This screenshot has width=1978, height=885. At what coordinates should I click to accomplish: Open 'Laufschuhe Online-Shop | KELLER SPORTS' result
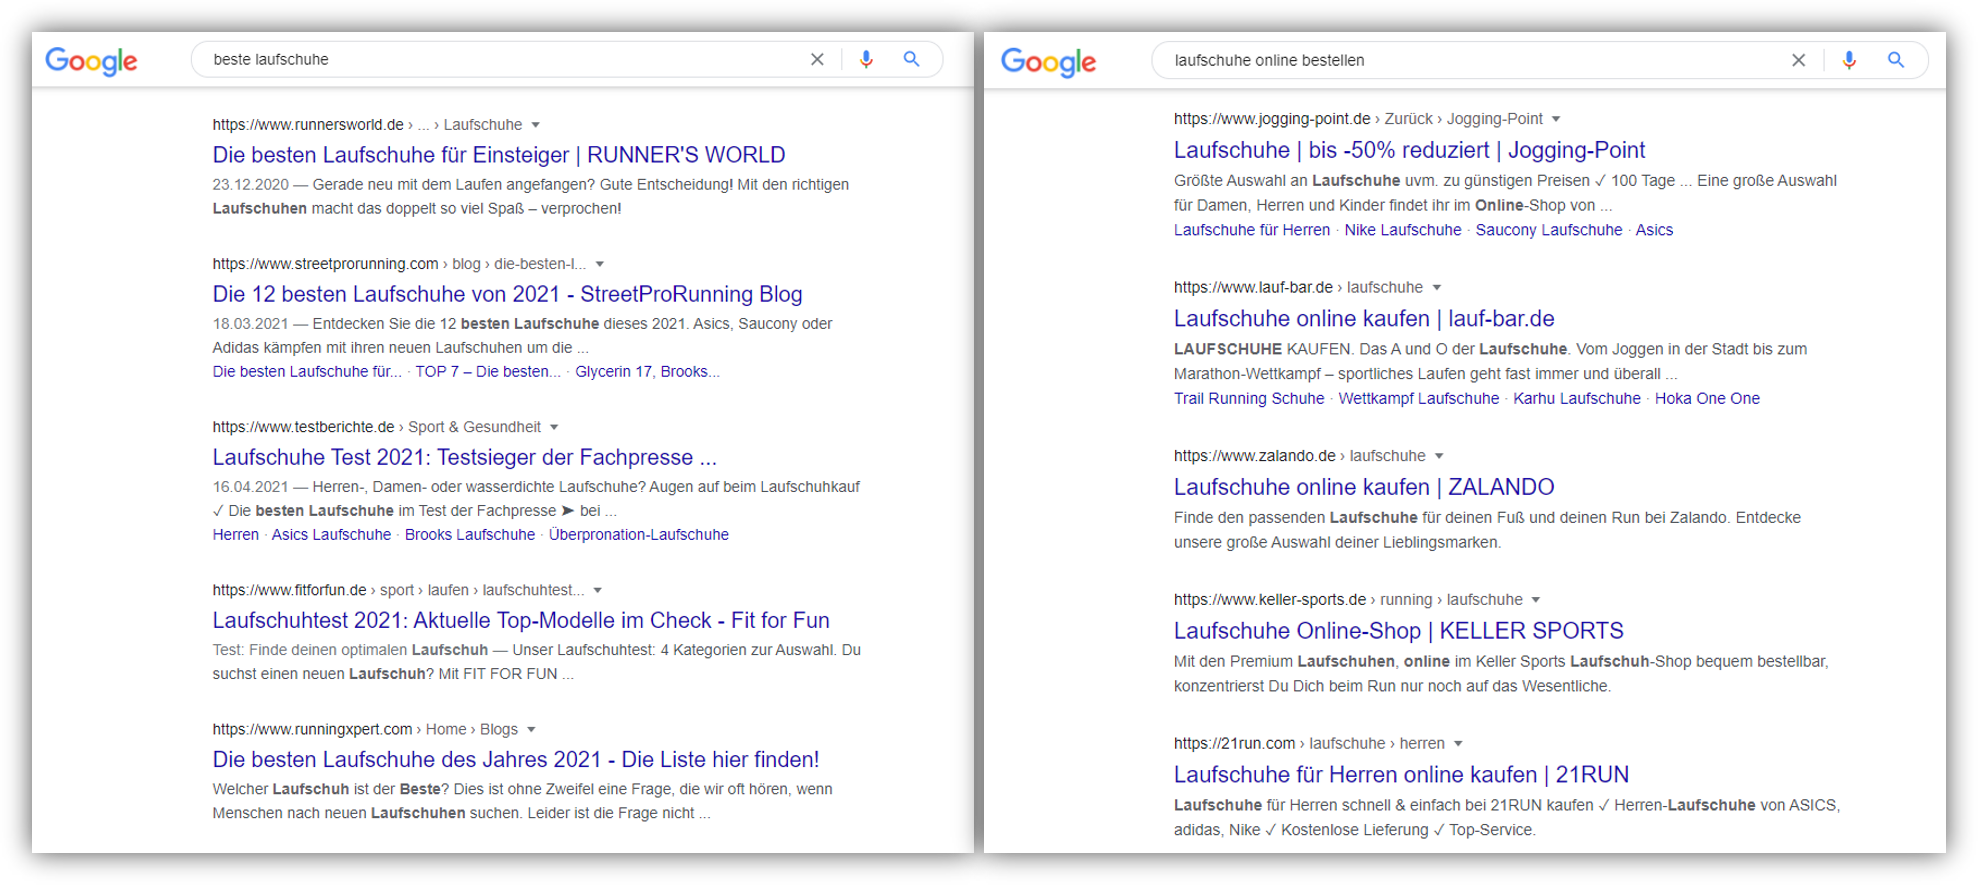(1398, 631)
